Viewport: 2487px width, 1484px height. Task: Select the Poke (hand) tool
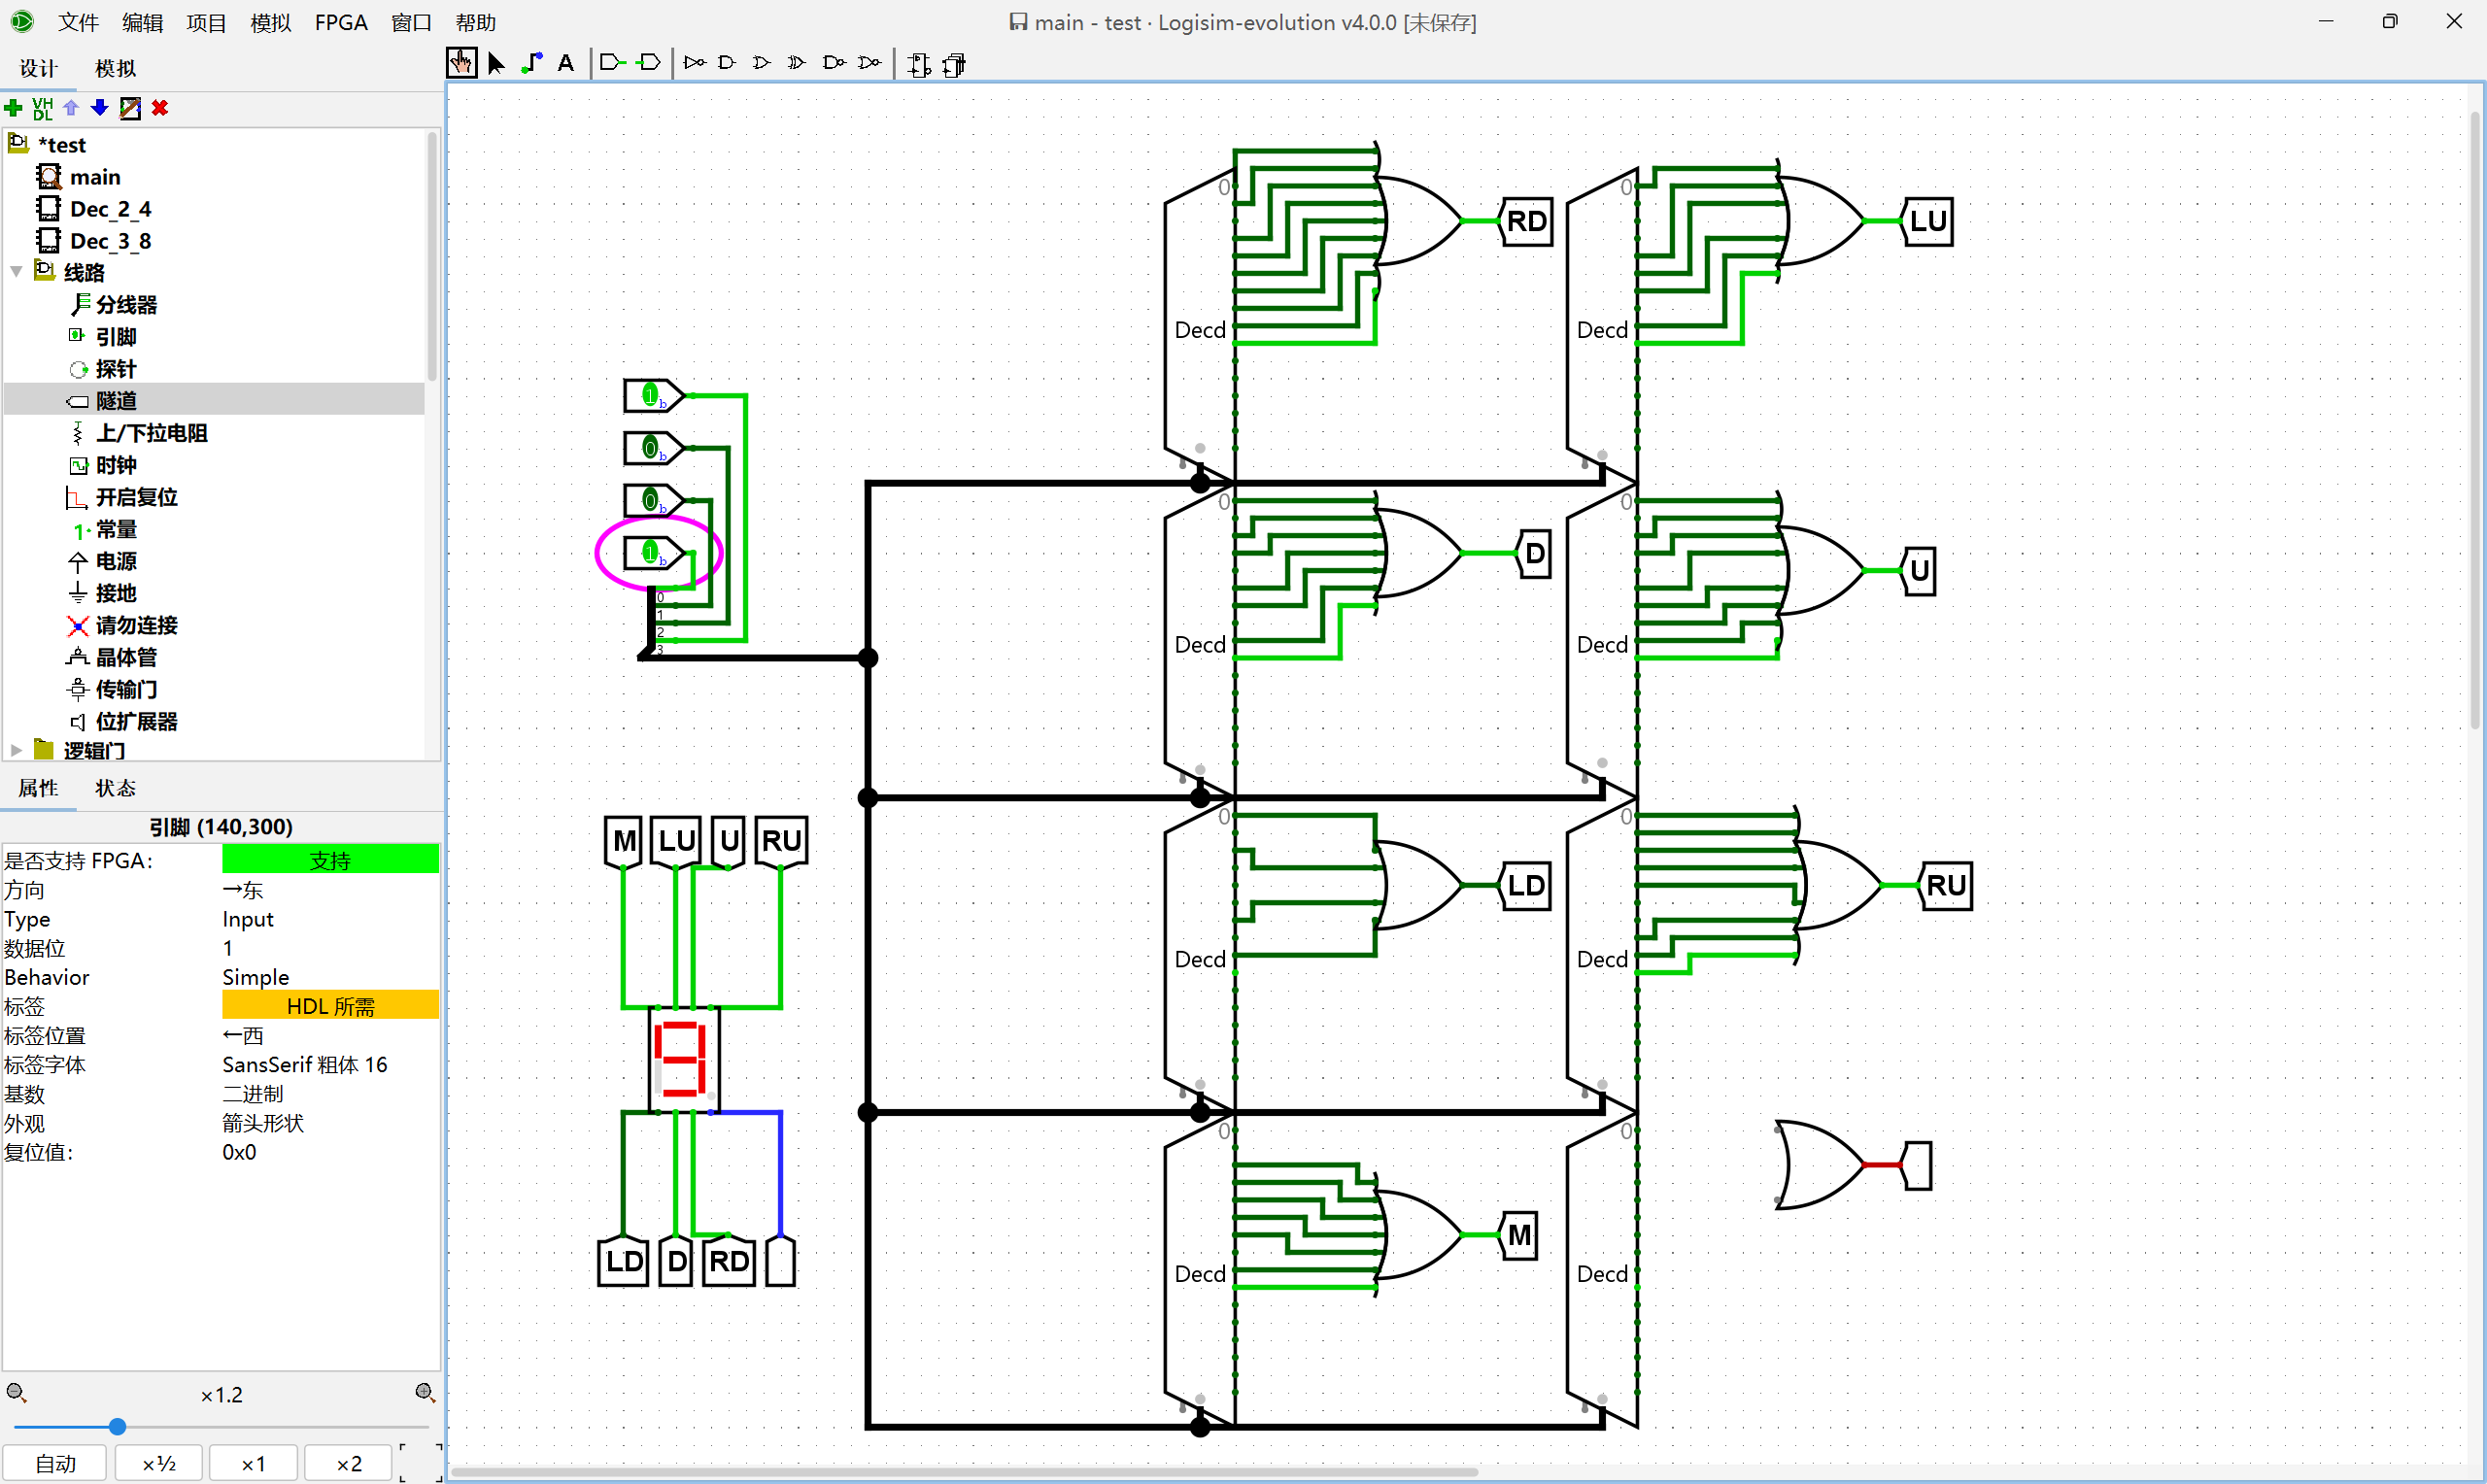point(461,63)
